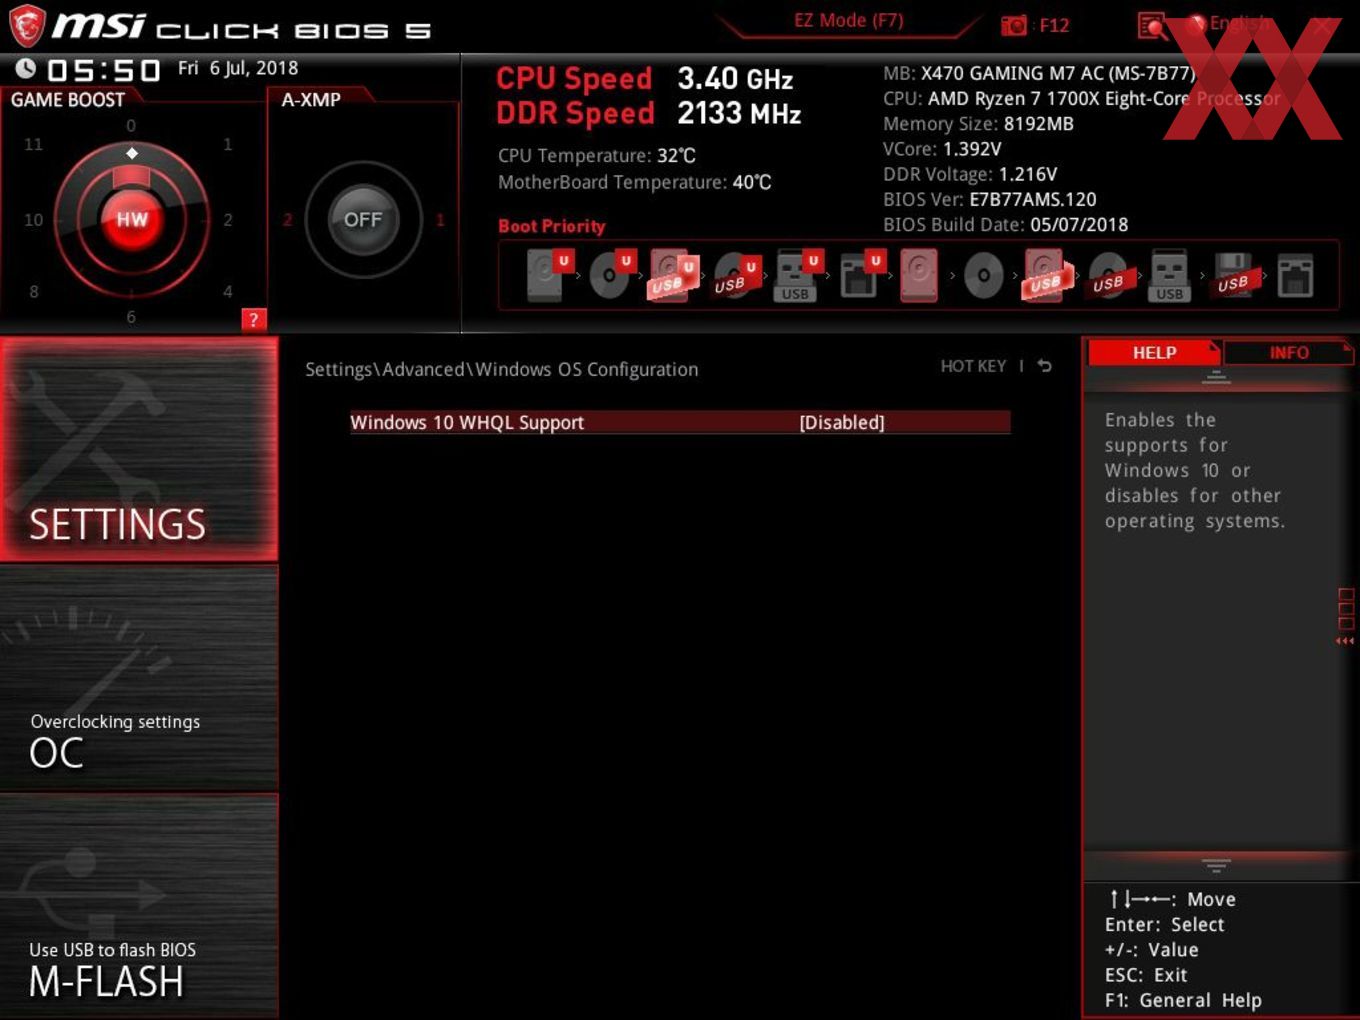Click the A-XMP profile 2 number
The width and height of the screenshot is (1360, 1020).
click(x=287, y=220)
